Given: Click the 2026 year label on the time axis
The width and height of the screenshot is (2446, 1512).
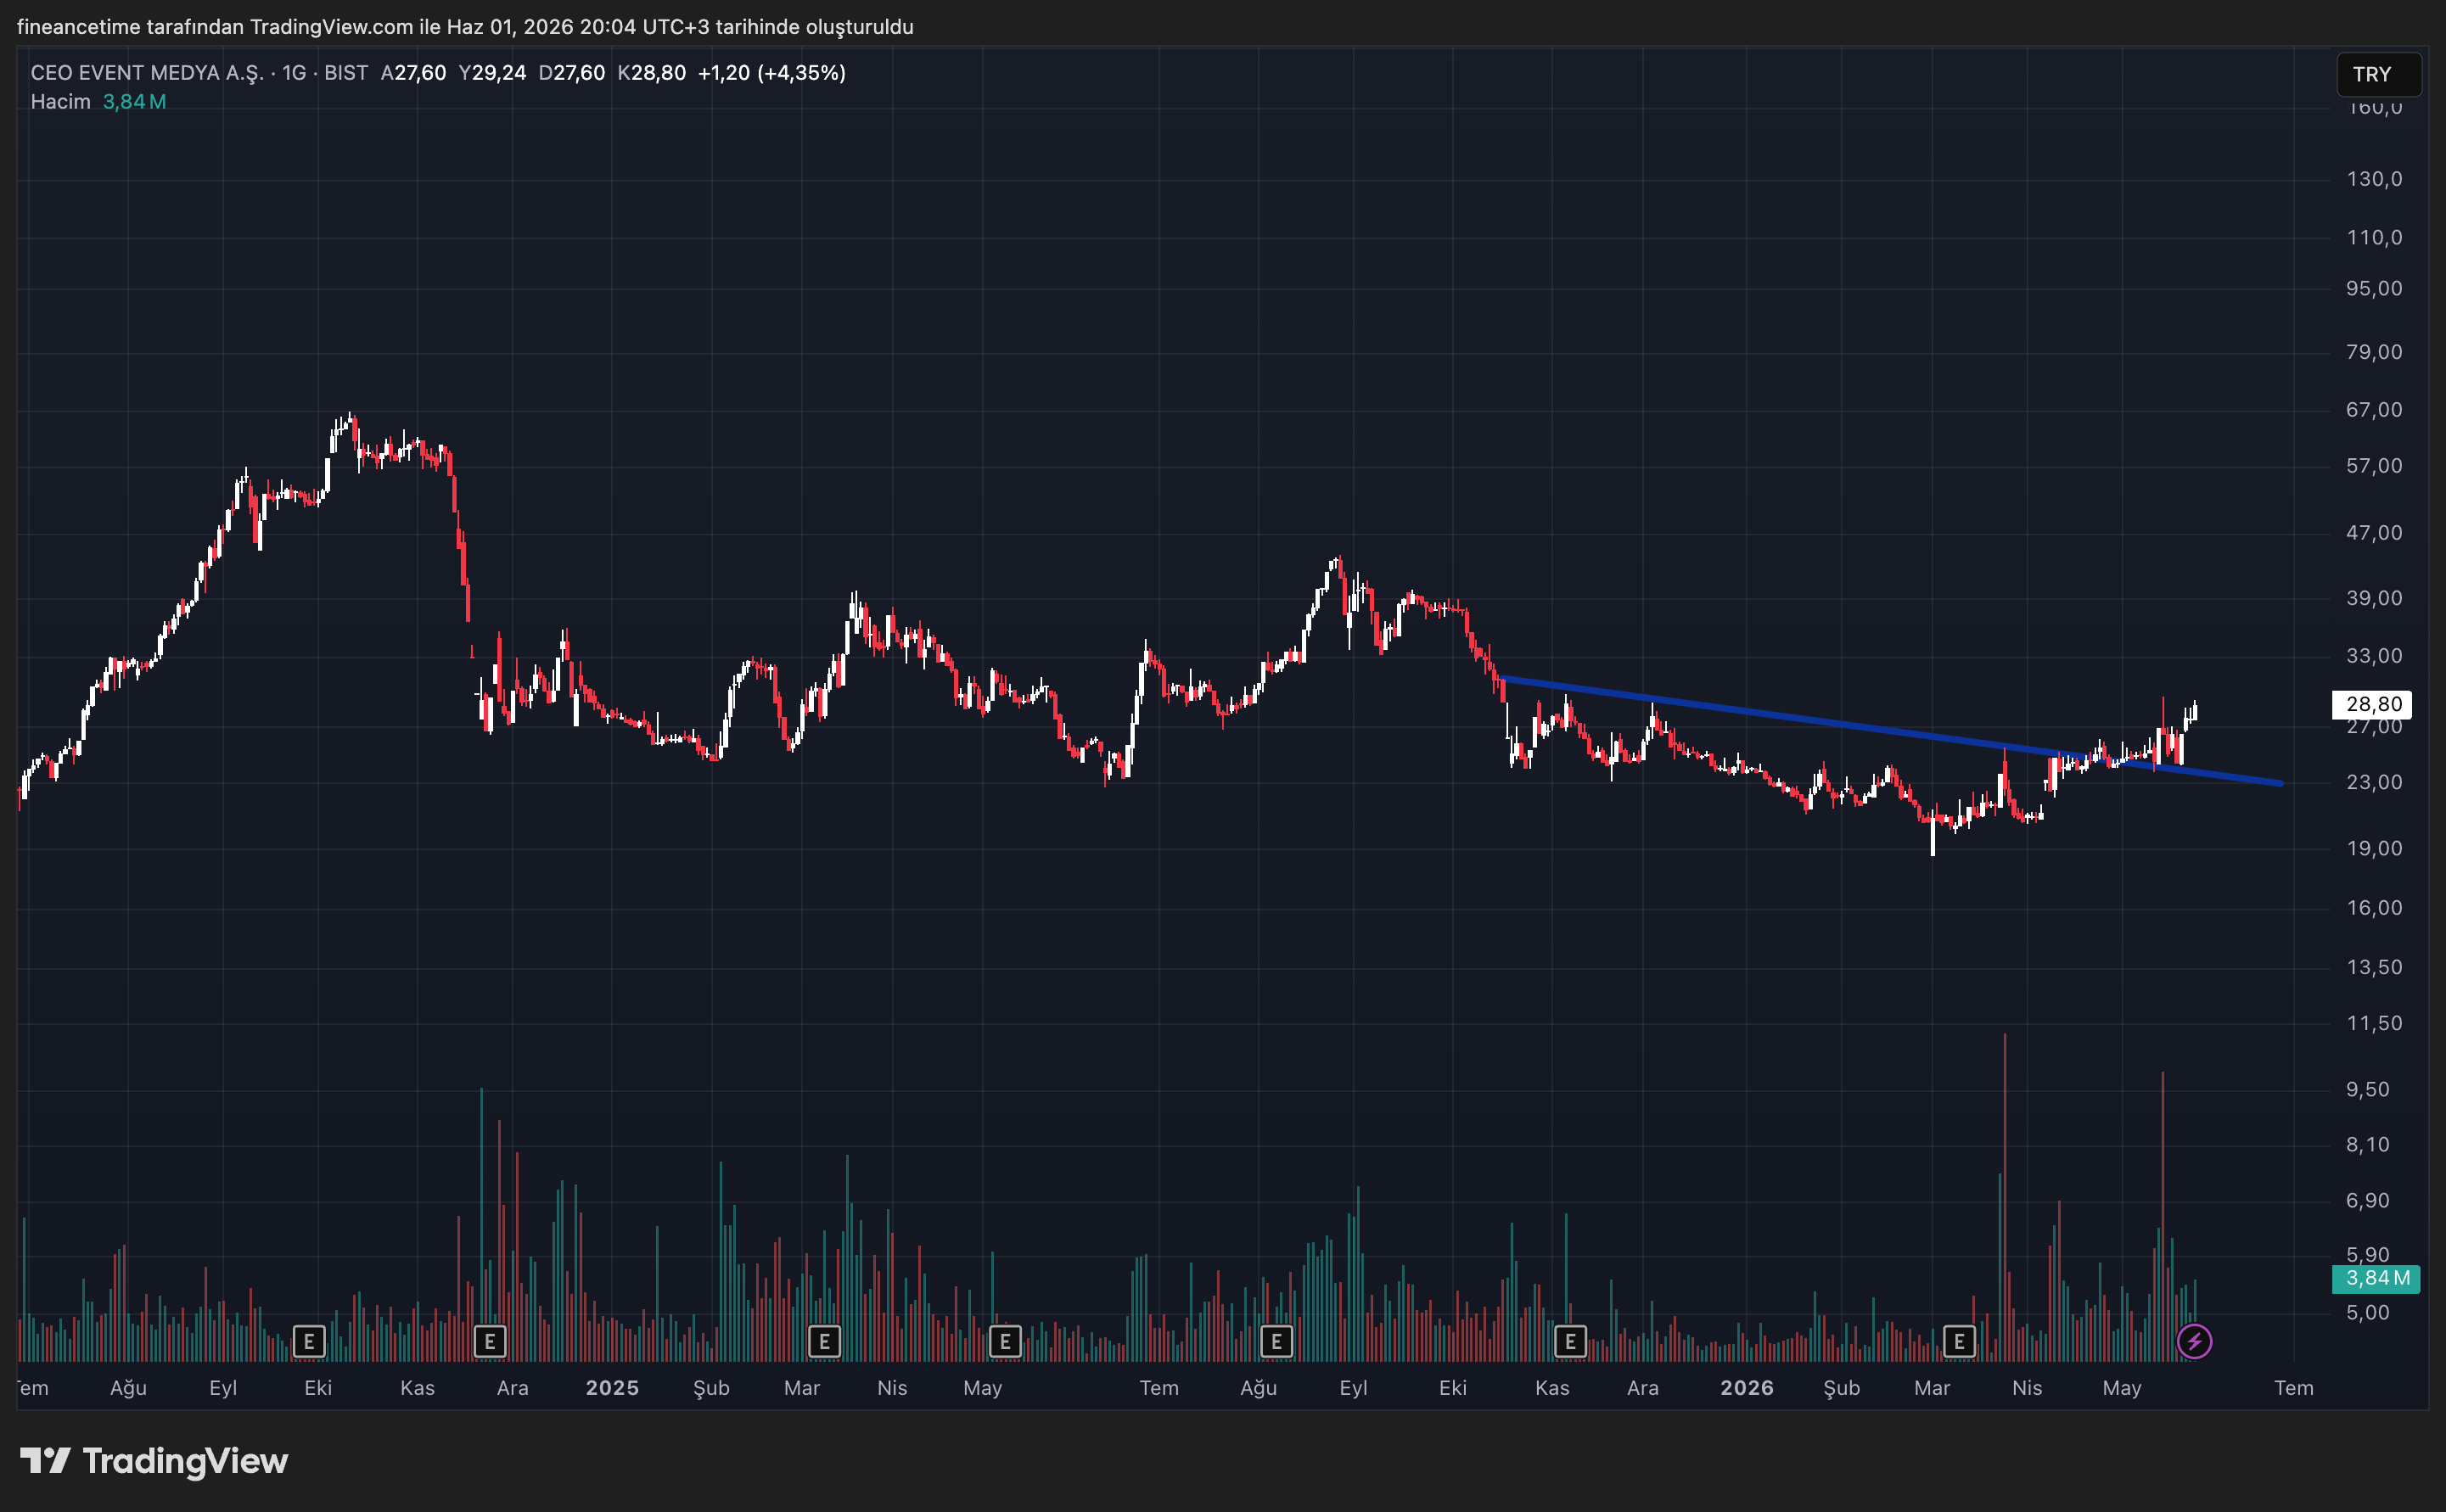Looking at the screenshot, I should pyautogui.click(x=1747, y=1388).
